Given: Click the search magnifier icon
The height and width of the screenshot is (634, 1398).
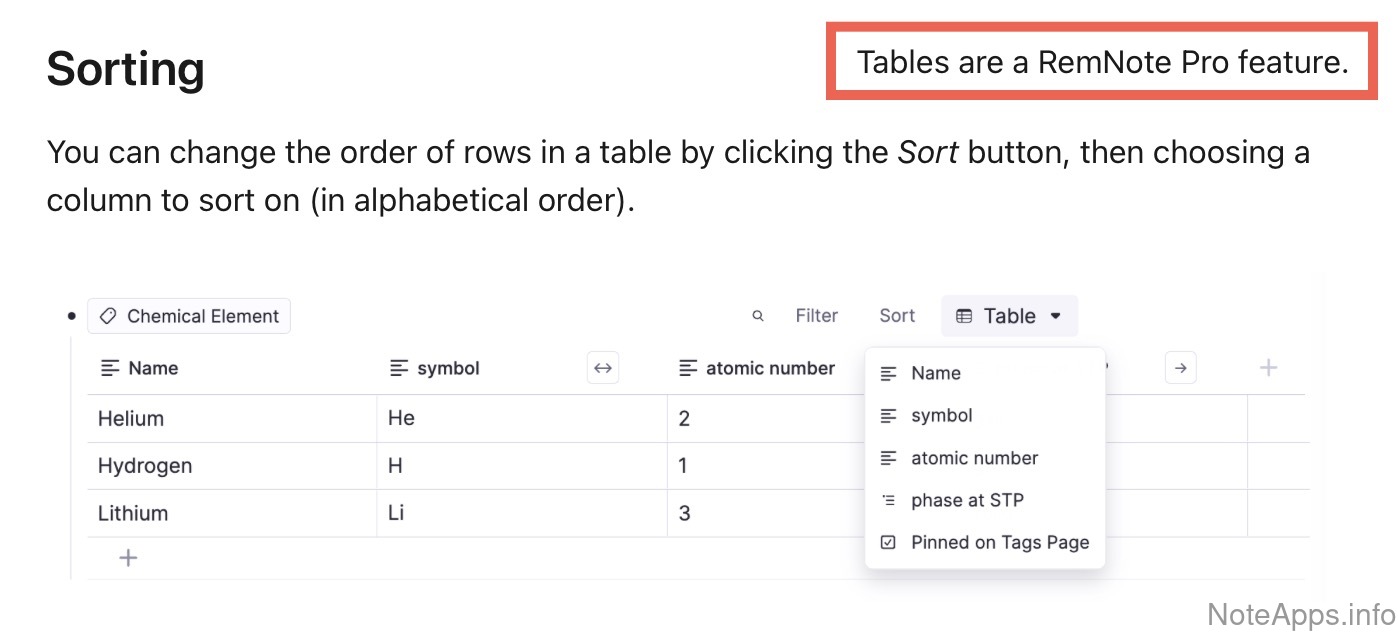Looking at the screenshot, I should [x=758, y=316].
